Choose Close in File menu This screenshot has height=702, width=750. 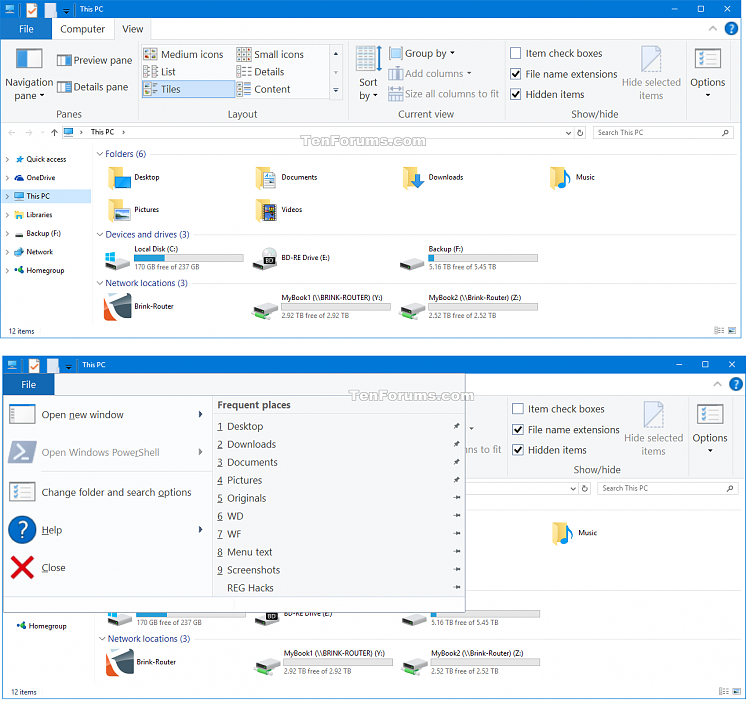coord(108,568)
